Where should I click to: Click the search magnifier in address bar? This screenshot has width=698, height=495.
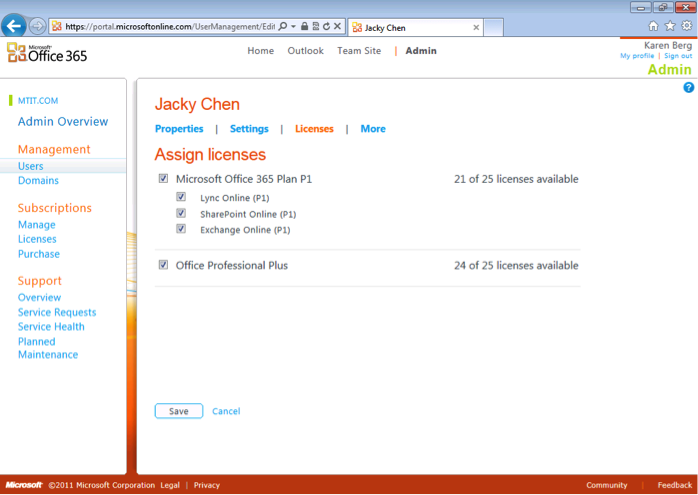tap(282, 27)
